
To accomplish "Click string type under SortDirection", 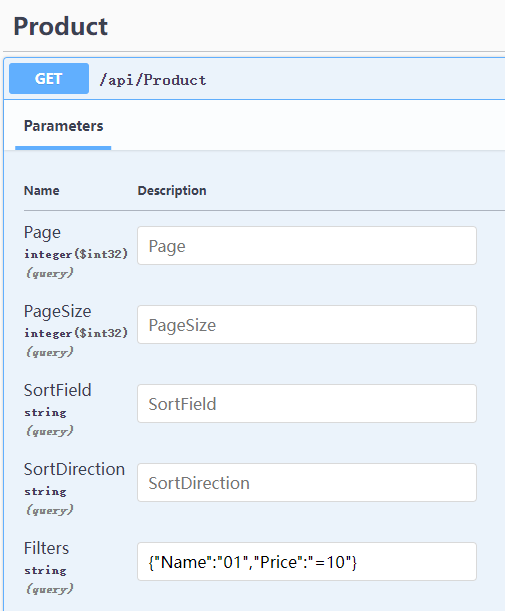I will [45, 491].
